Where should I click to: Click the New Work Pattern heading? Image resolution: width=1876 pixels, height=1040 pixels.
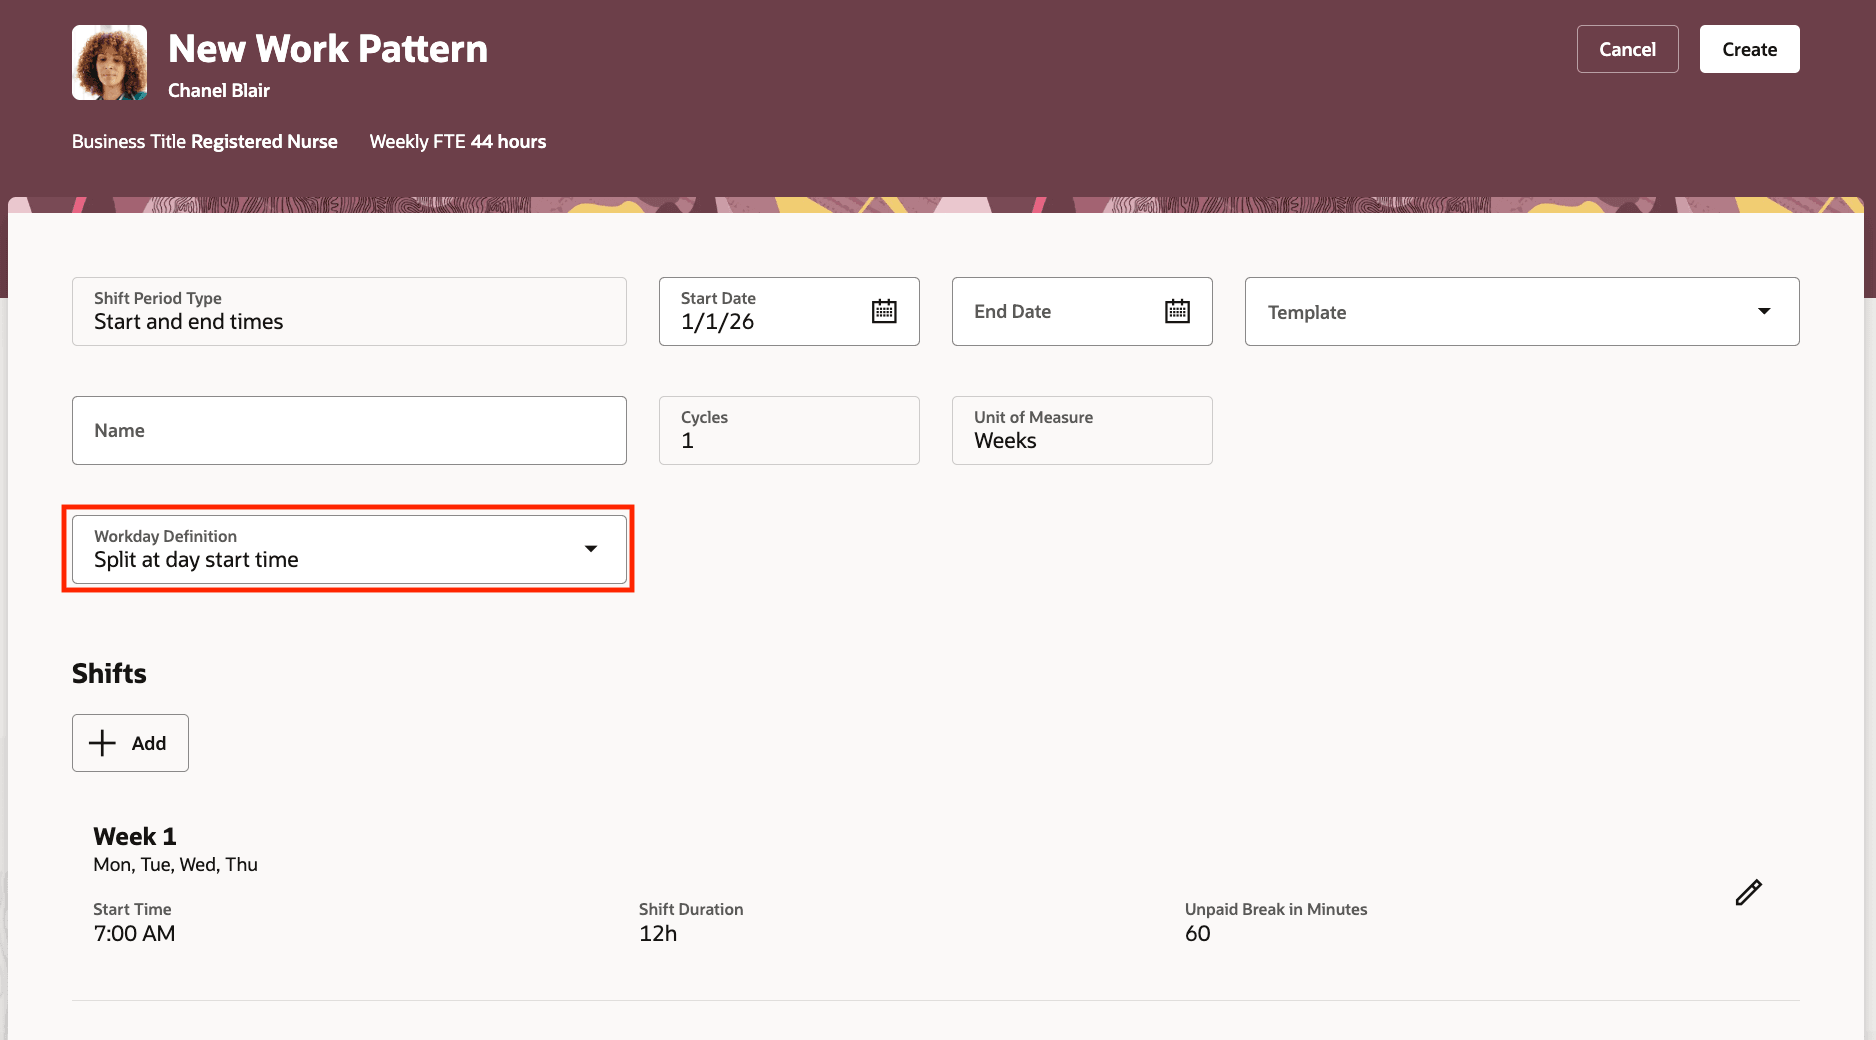pyautogui.click(x=327, y=48)
